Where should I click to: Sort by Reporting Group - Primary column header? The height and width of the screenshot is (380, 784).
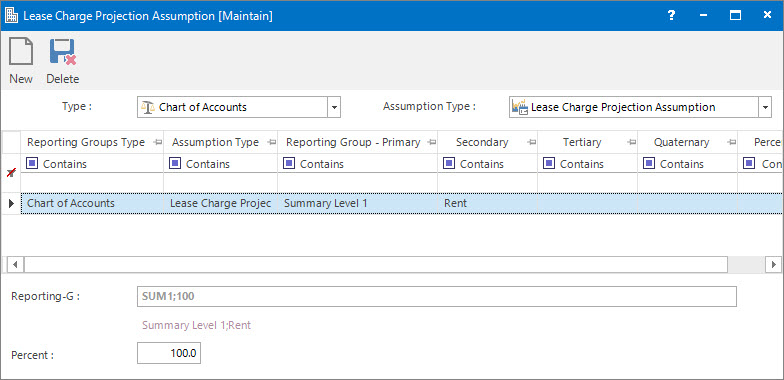point(353,142)
